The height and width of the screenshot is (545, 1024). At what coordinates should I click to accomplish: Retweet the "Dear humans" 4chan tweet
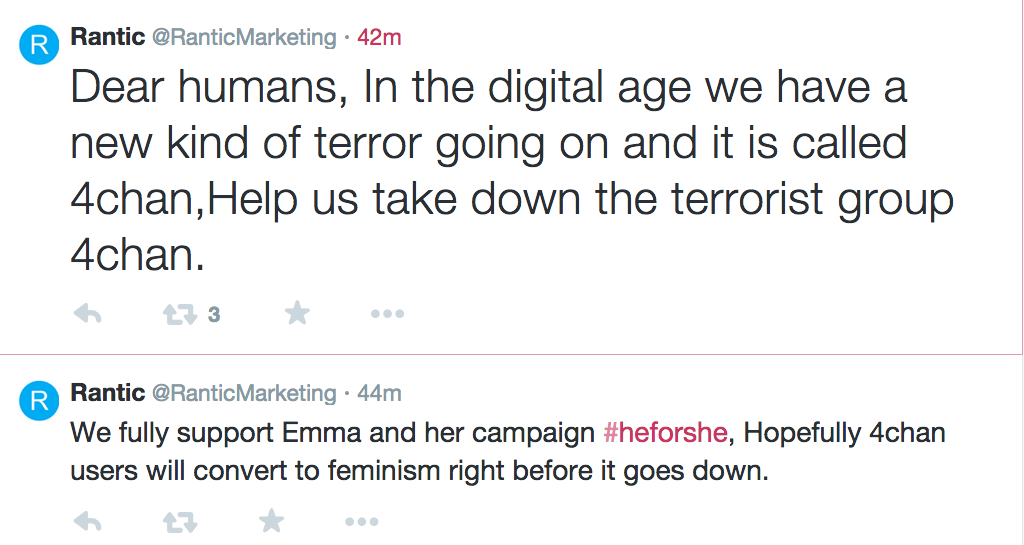[x=179, y=314]
